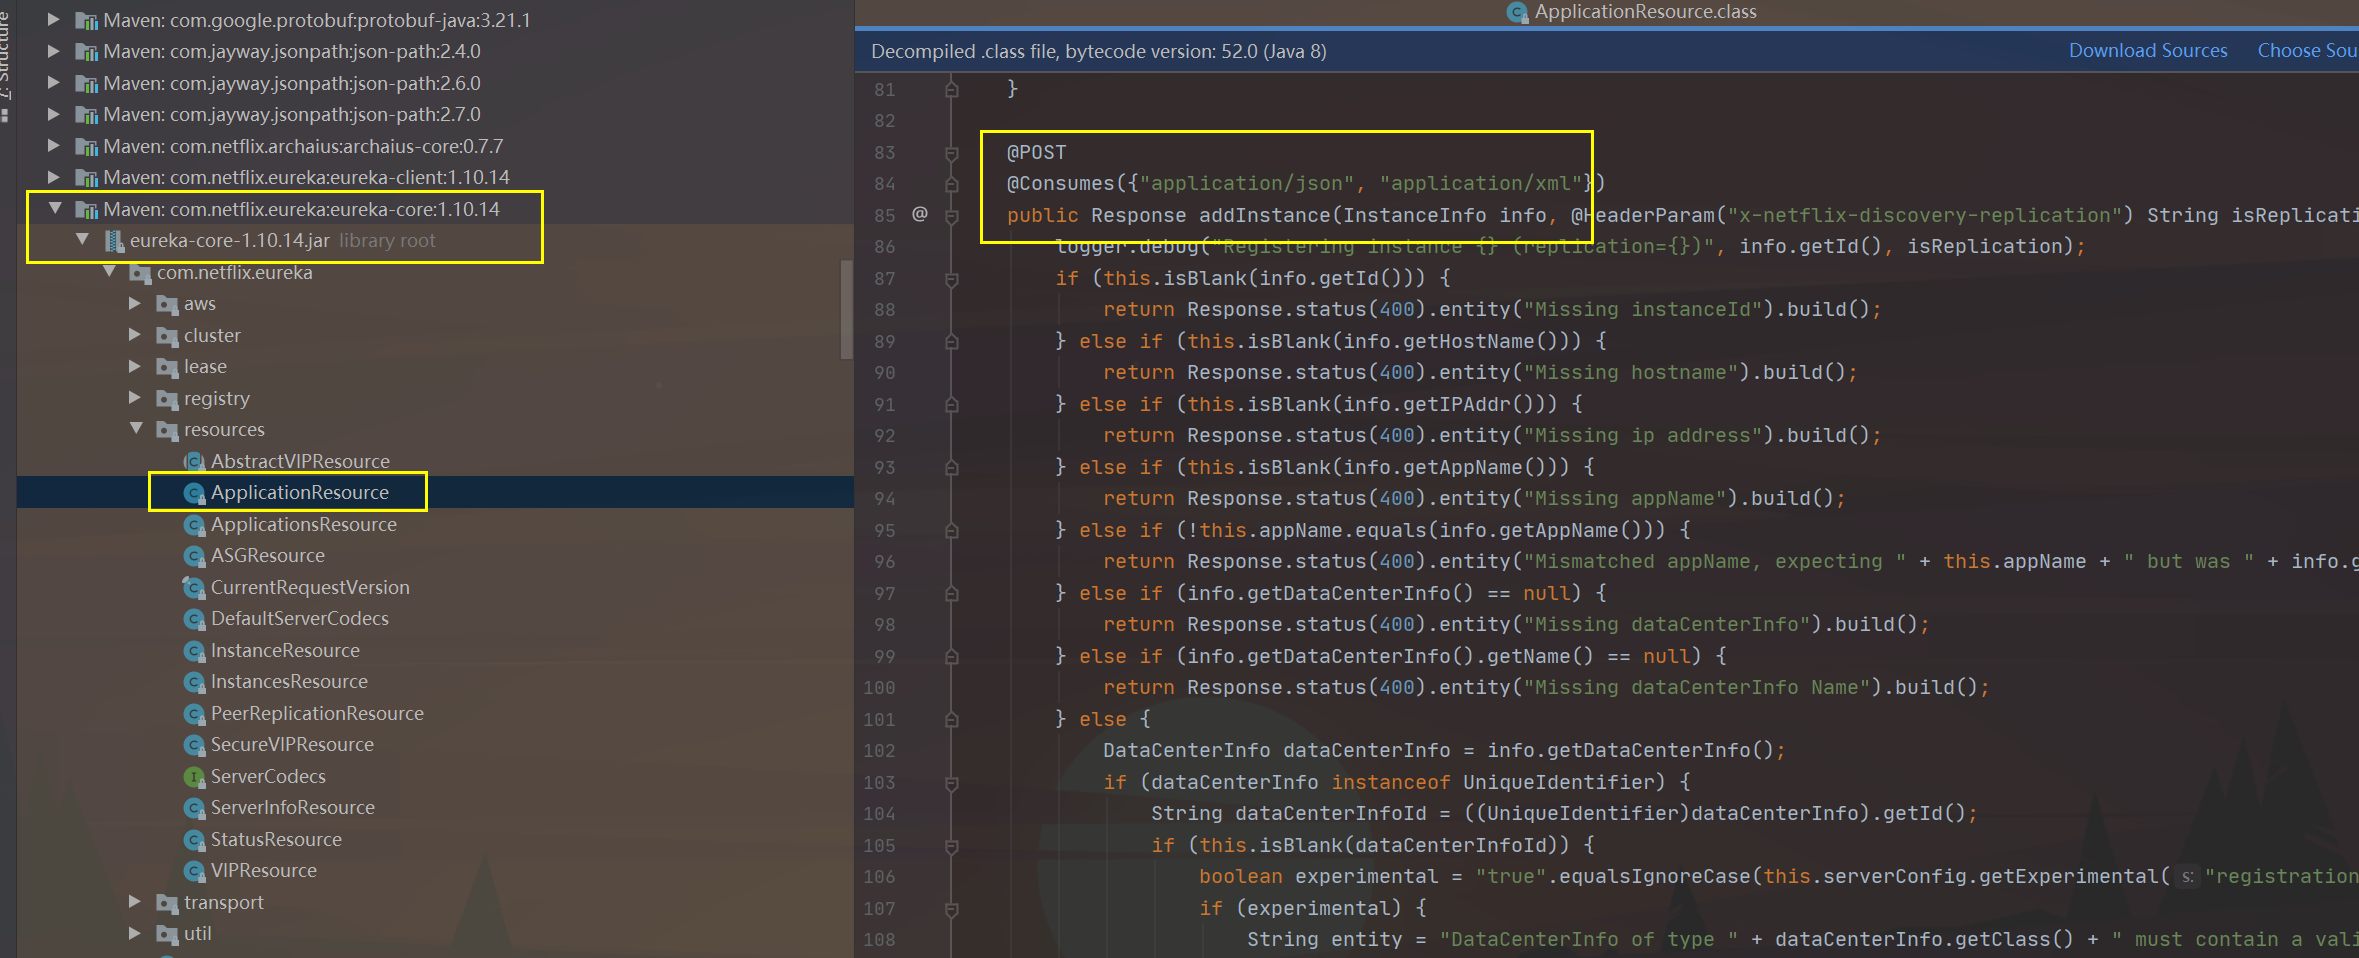Image resolution: width=2359 pixels, height=958 pixels.
Task: Fold the addInstance method at line 85
Action: (951, 215)
